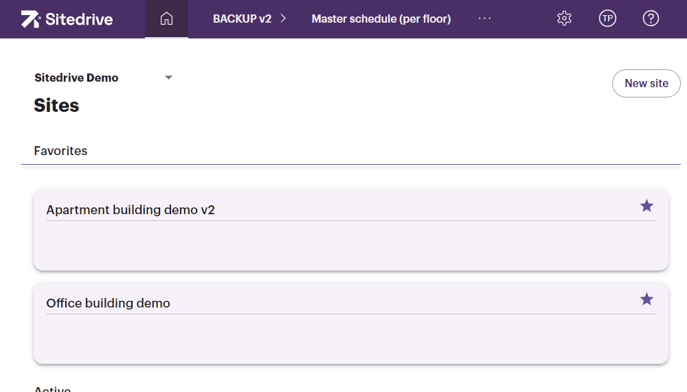
Task: Go to the home page icon
Action: [166, 19]
